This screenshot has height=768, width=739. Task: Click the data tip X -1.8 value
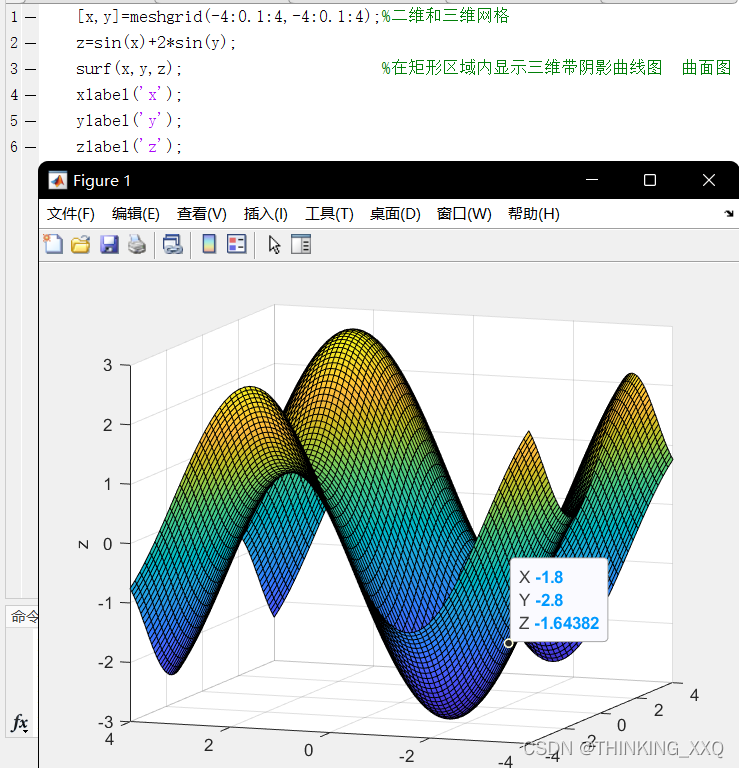(549, 577)
